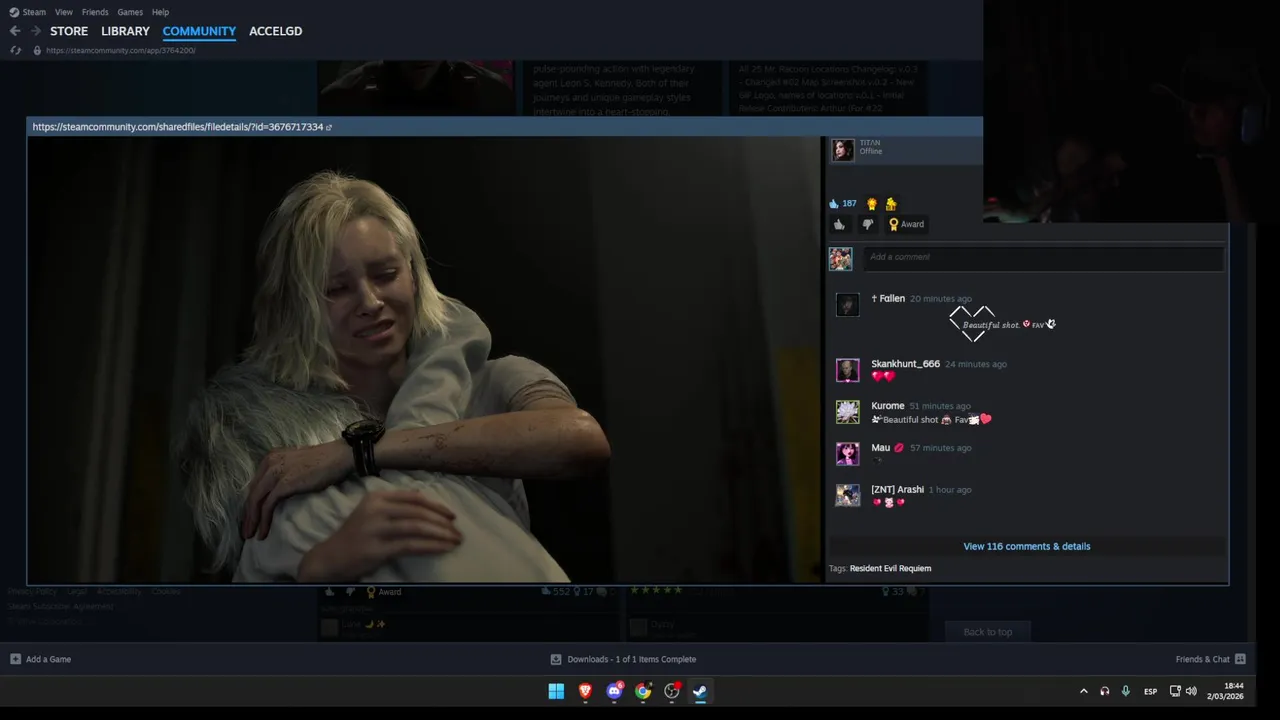This screenshot has width=1280, height=720.
Task: View 116 comments & details
Action: [x=1027, y=546]
